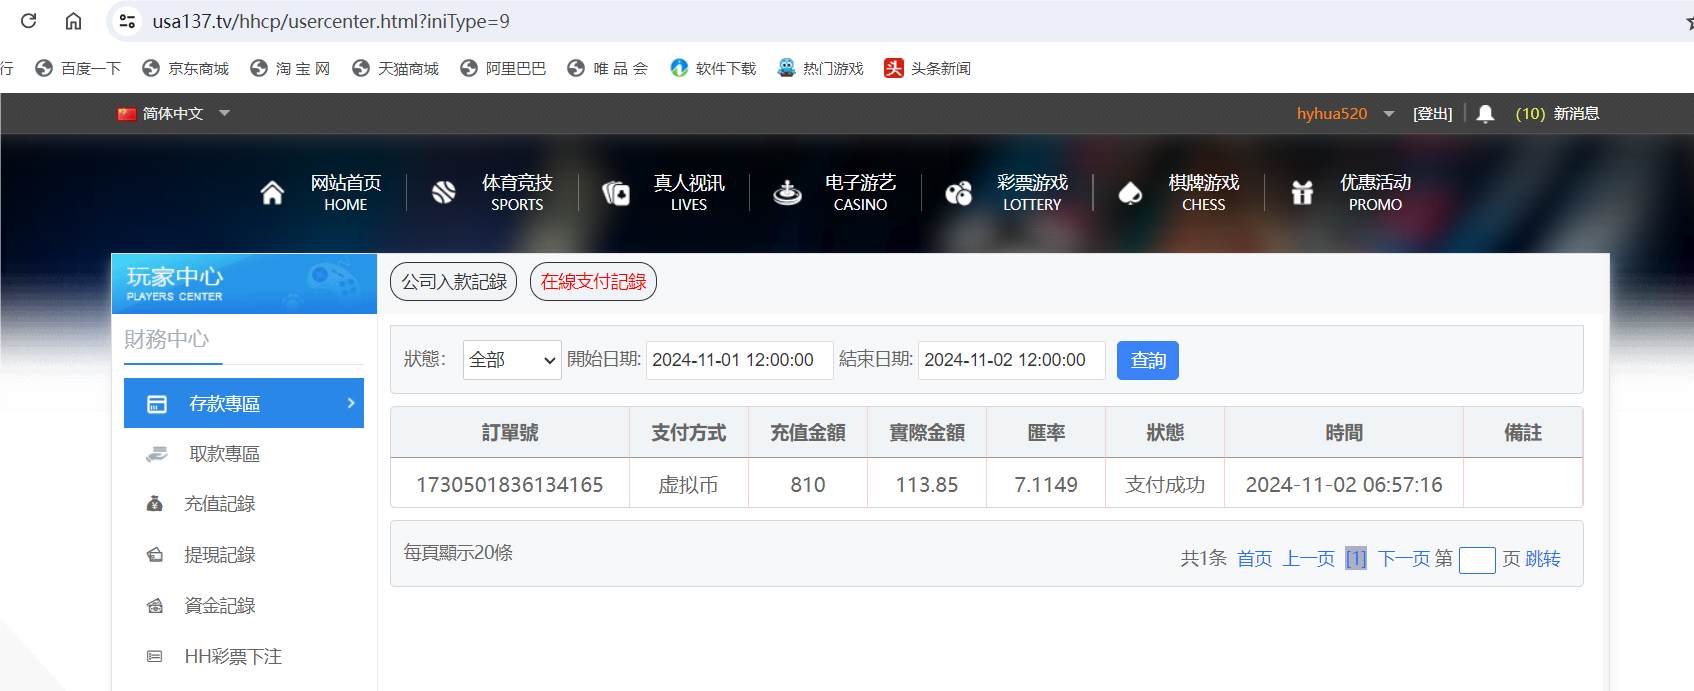Click the 下一页 pagination link
1694x691 pixels.
point(1404,559)
